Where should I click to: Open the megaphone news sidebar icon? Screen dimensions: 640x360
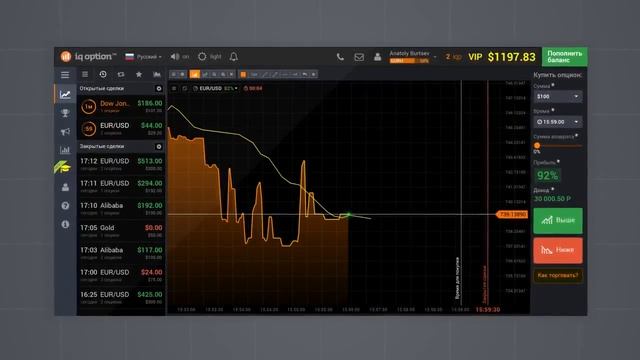click(x=65, y=131)
